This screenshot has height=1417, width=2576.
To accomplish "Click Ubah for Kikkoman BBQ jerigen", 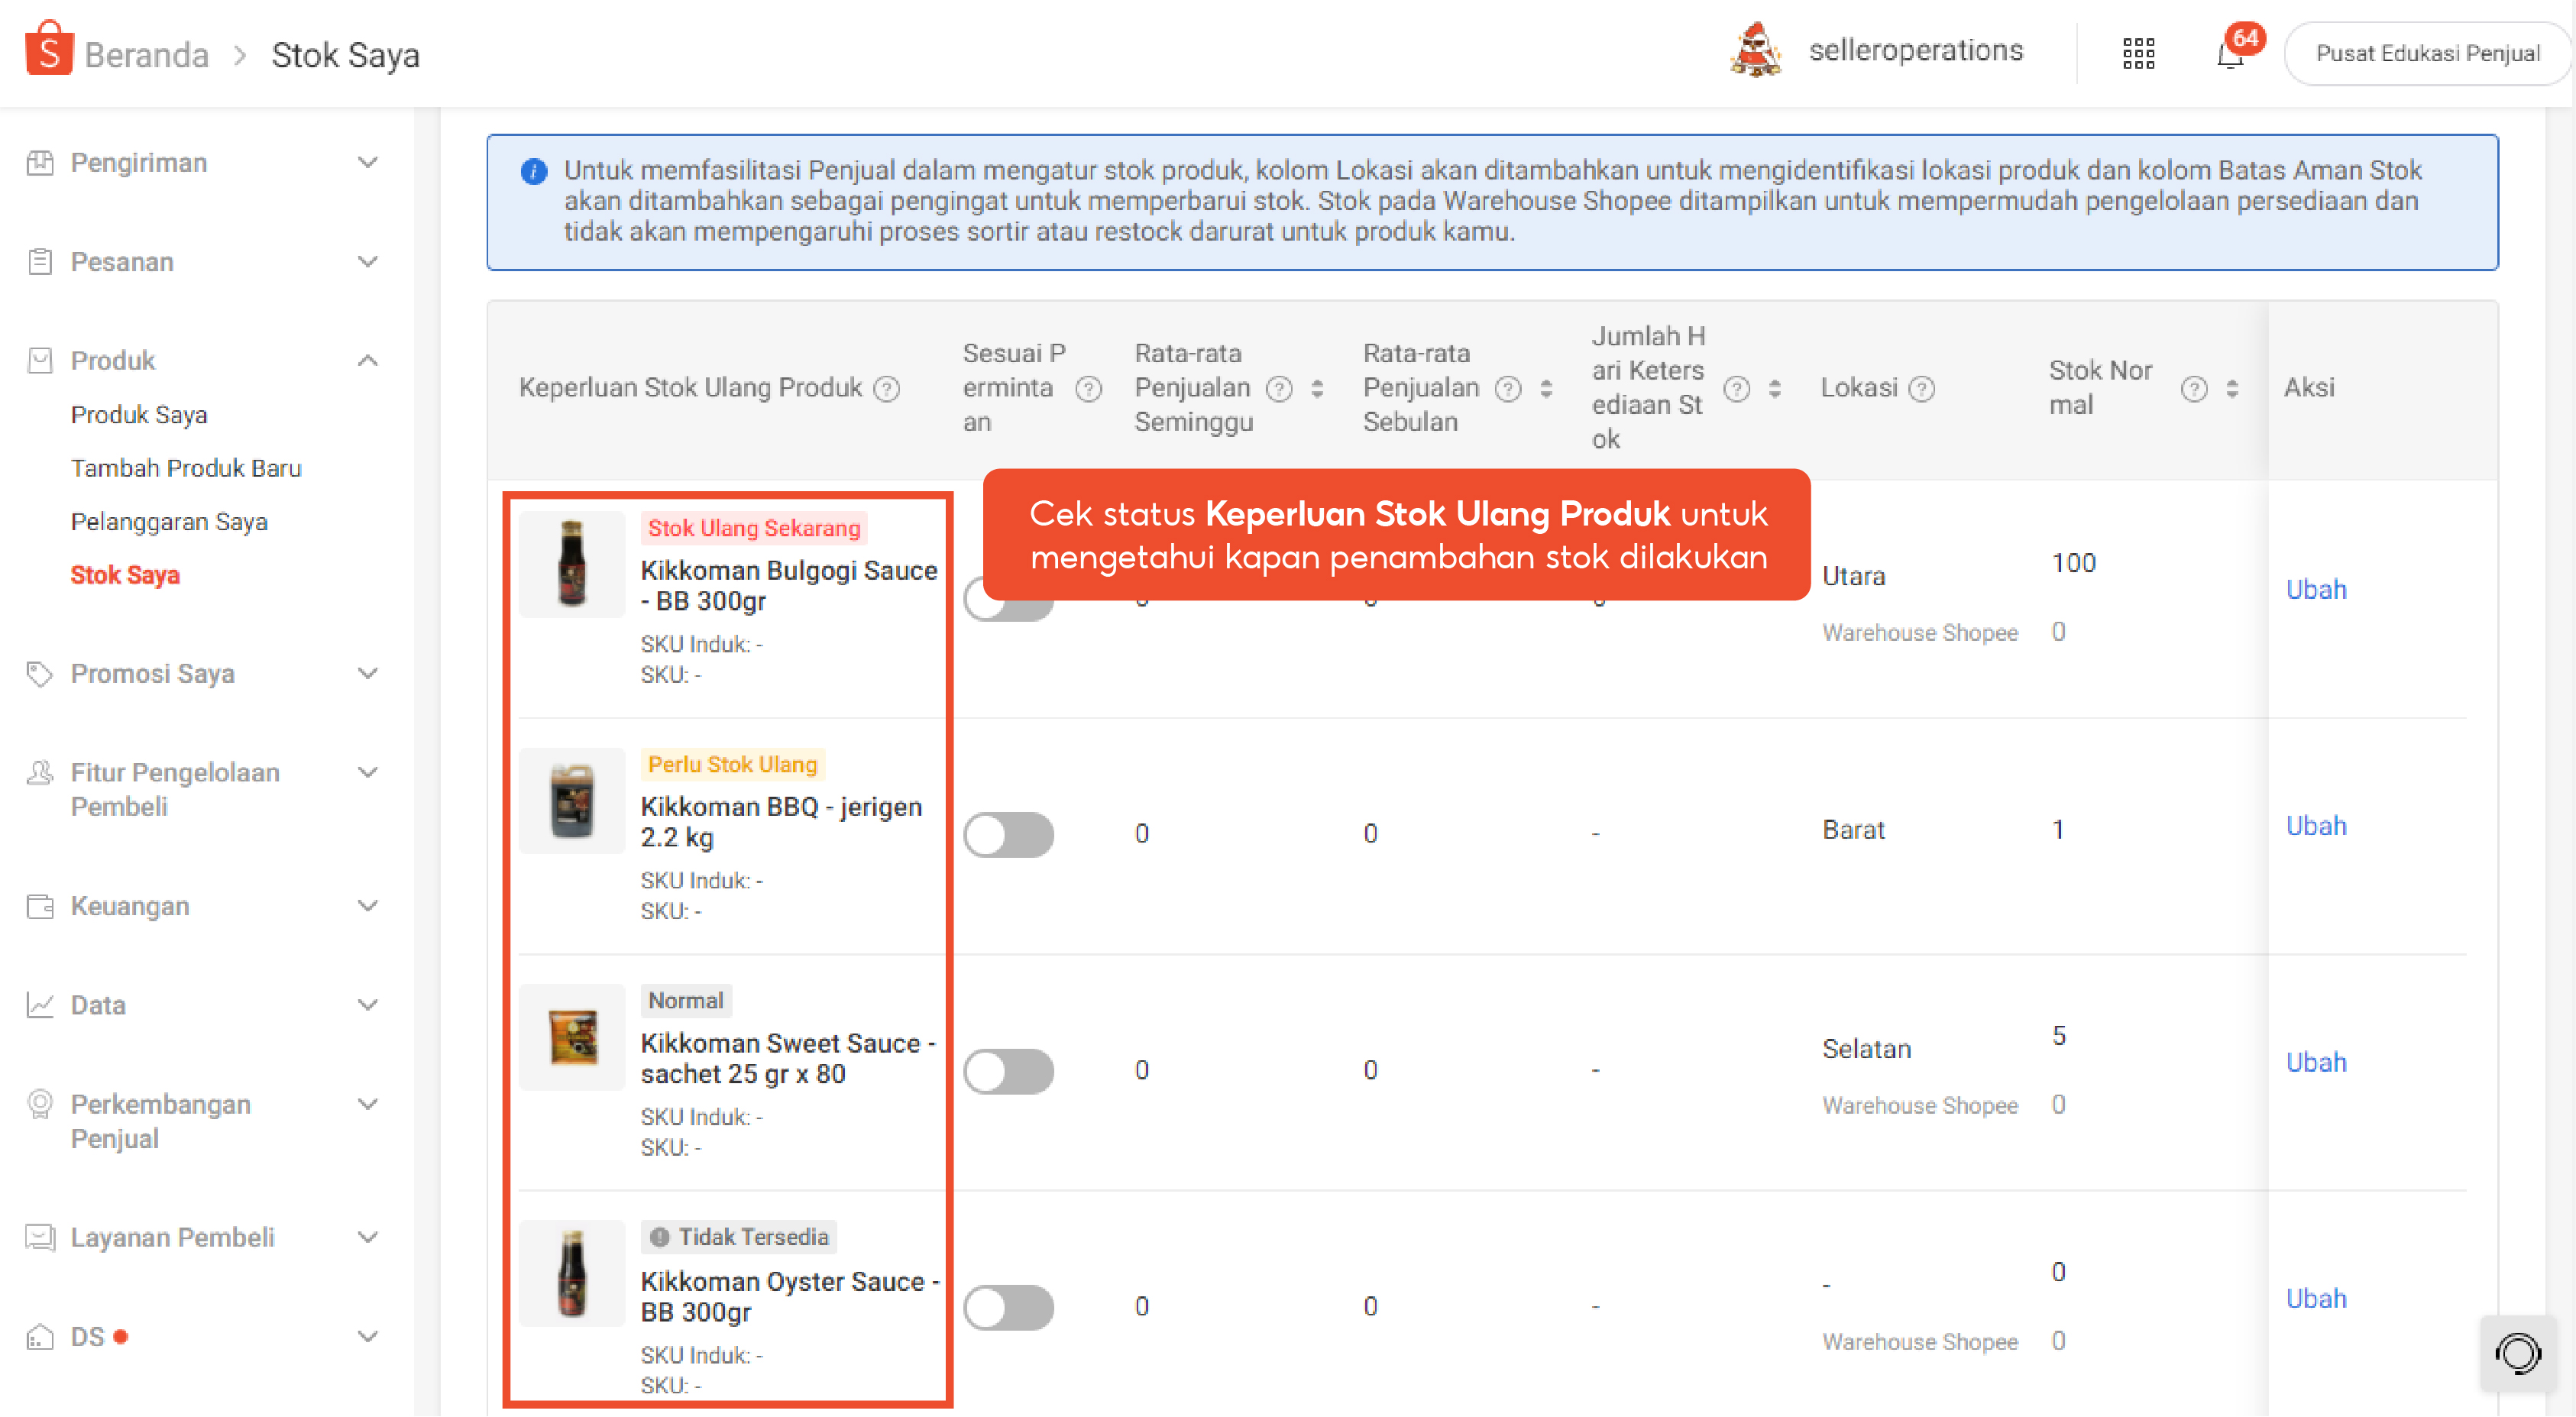I will coord(2315,826).
